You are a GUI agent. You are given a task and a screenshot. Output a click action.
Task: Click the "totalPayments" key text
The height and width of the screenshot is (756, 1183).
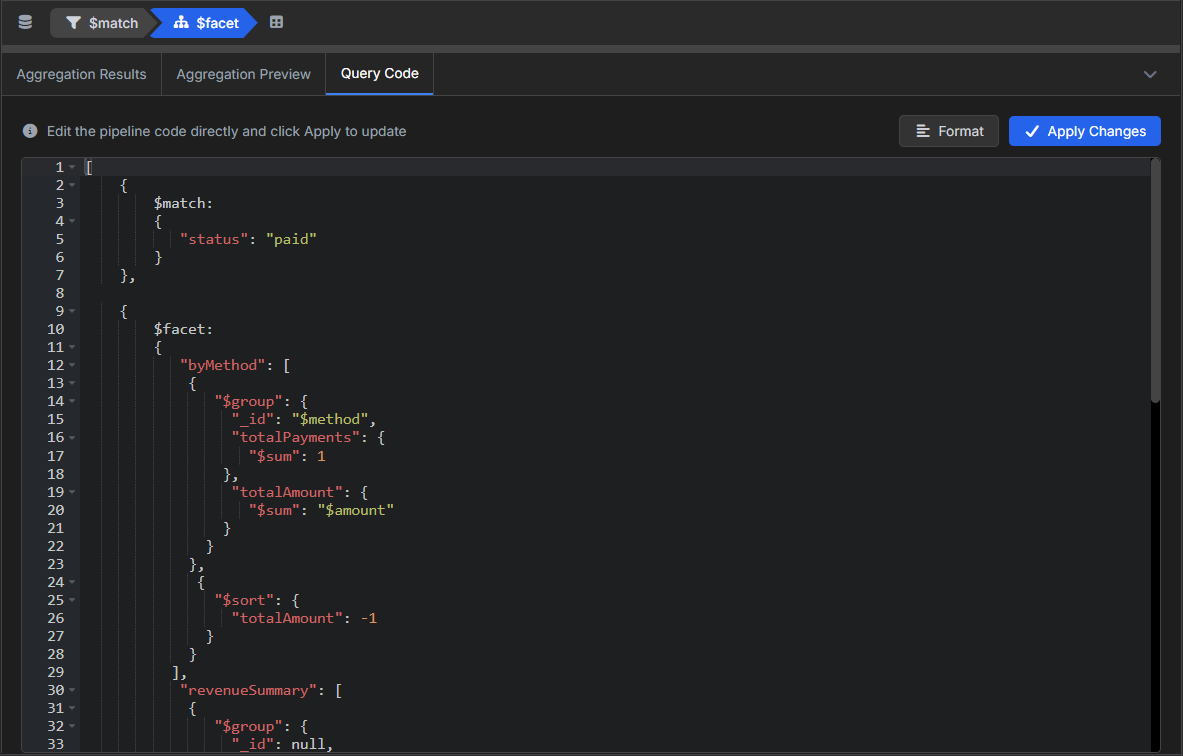(x=296, y=438)
